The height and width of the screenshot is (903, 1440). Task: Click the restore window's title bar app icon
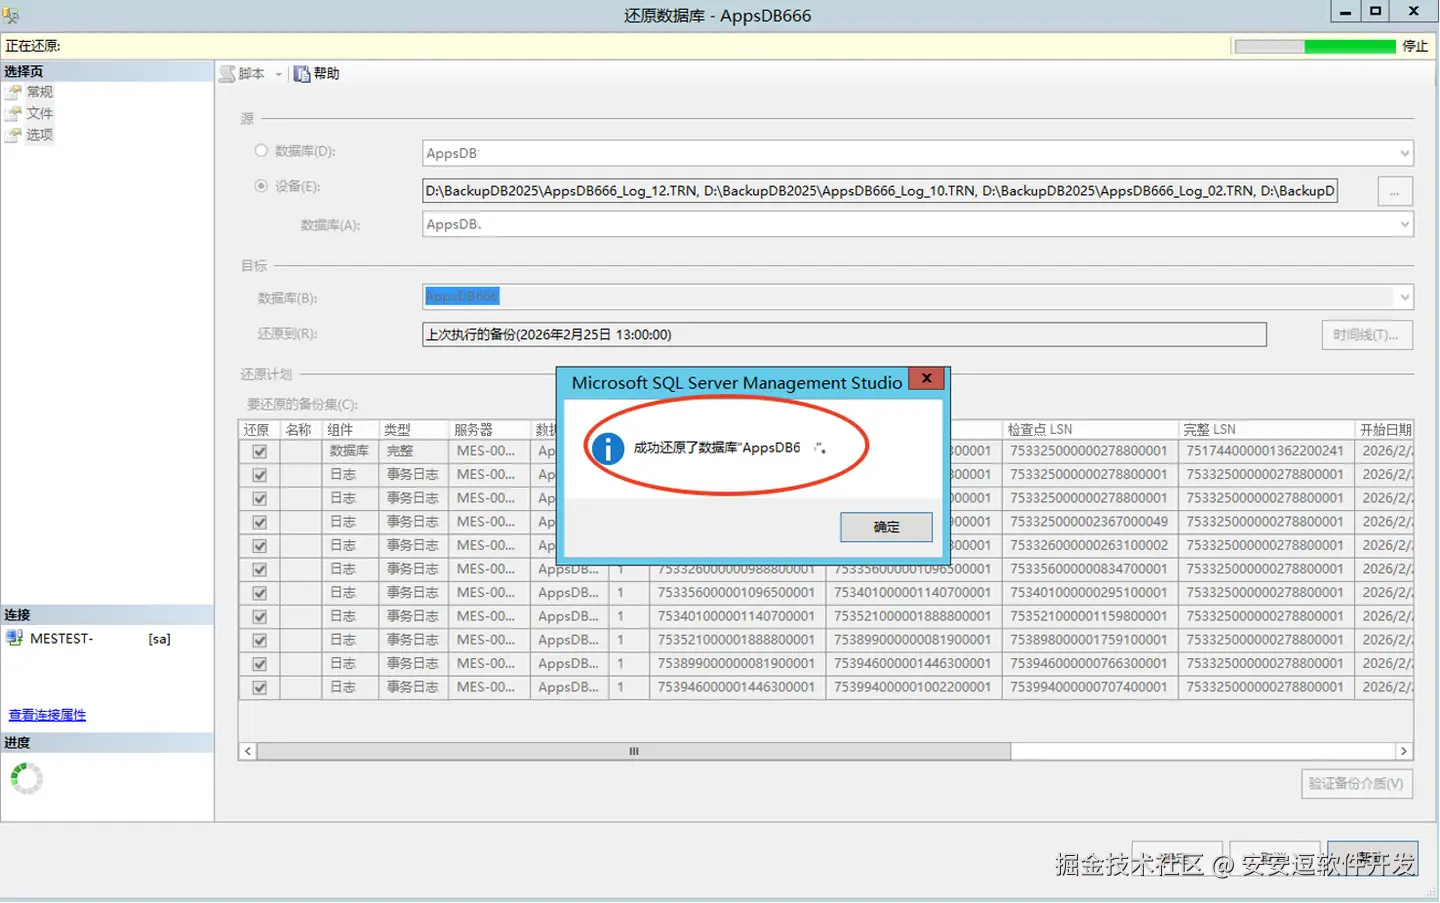pyautogui.click(x=11, y=14)
